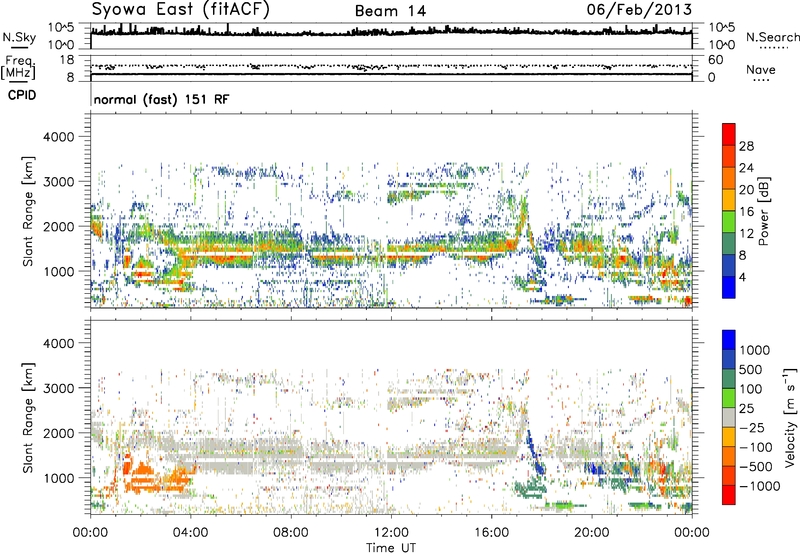
Task: Click the '12' label on Power scale
Action: 746,234
